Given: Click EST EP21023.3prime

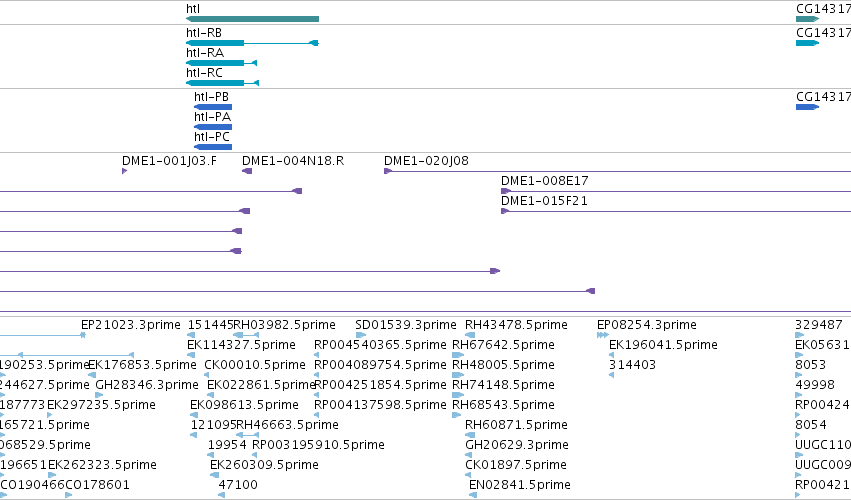Looking at the screenshot, I should pos(131,325).
